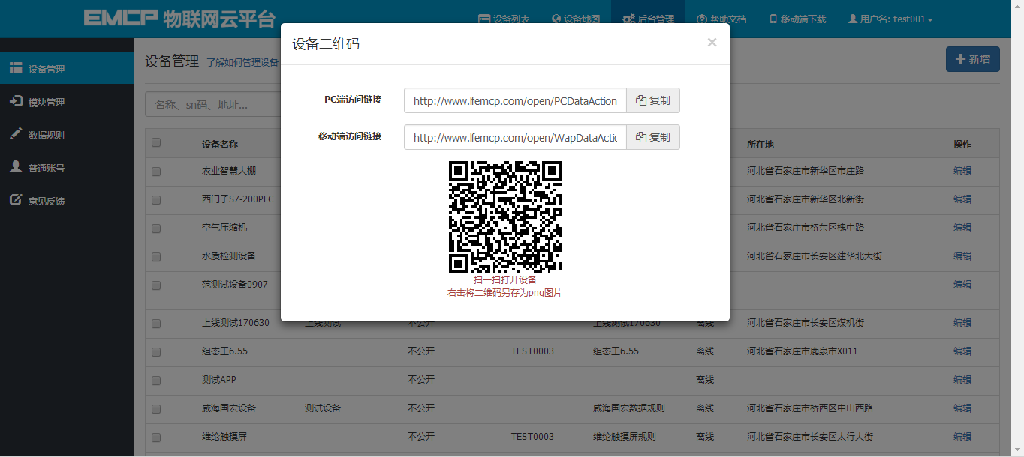Click 编辑 for 水质检测设备 row
The width and height of the screenshot is (1024, 457).
962,256
